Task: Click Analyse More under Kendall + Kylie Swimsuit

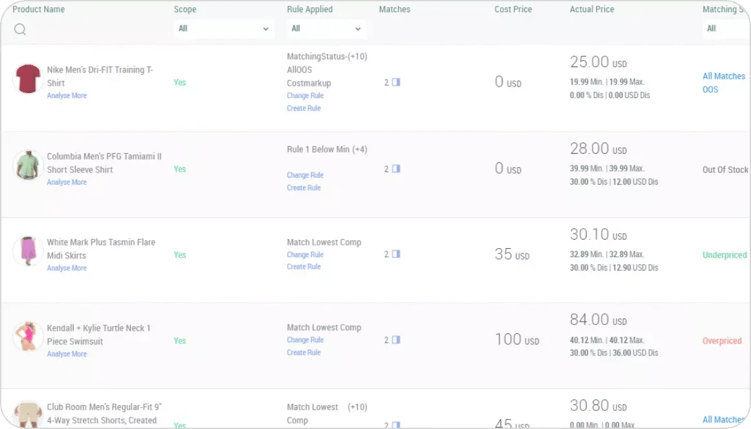Action: [67, 354]
